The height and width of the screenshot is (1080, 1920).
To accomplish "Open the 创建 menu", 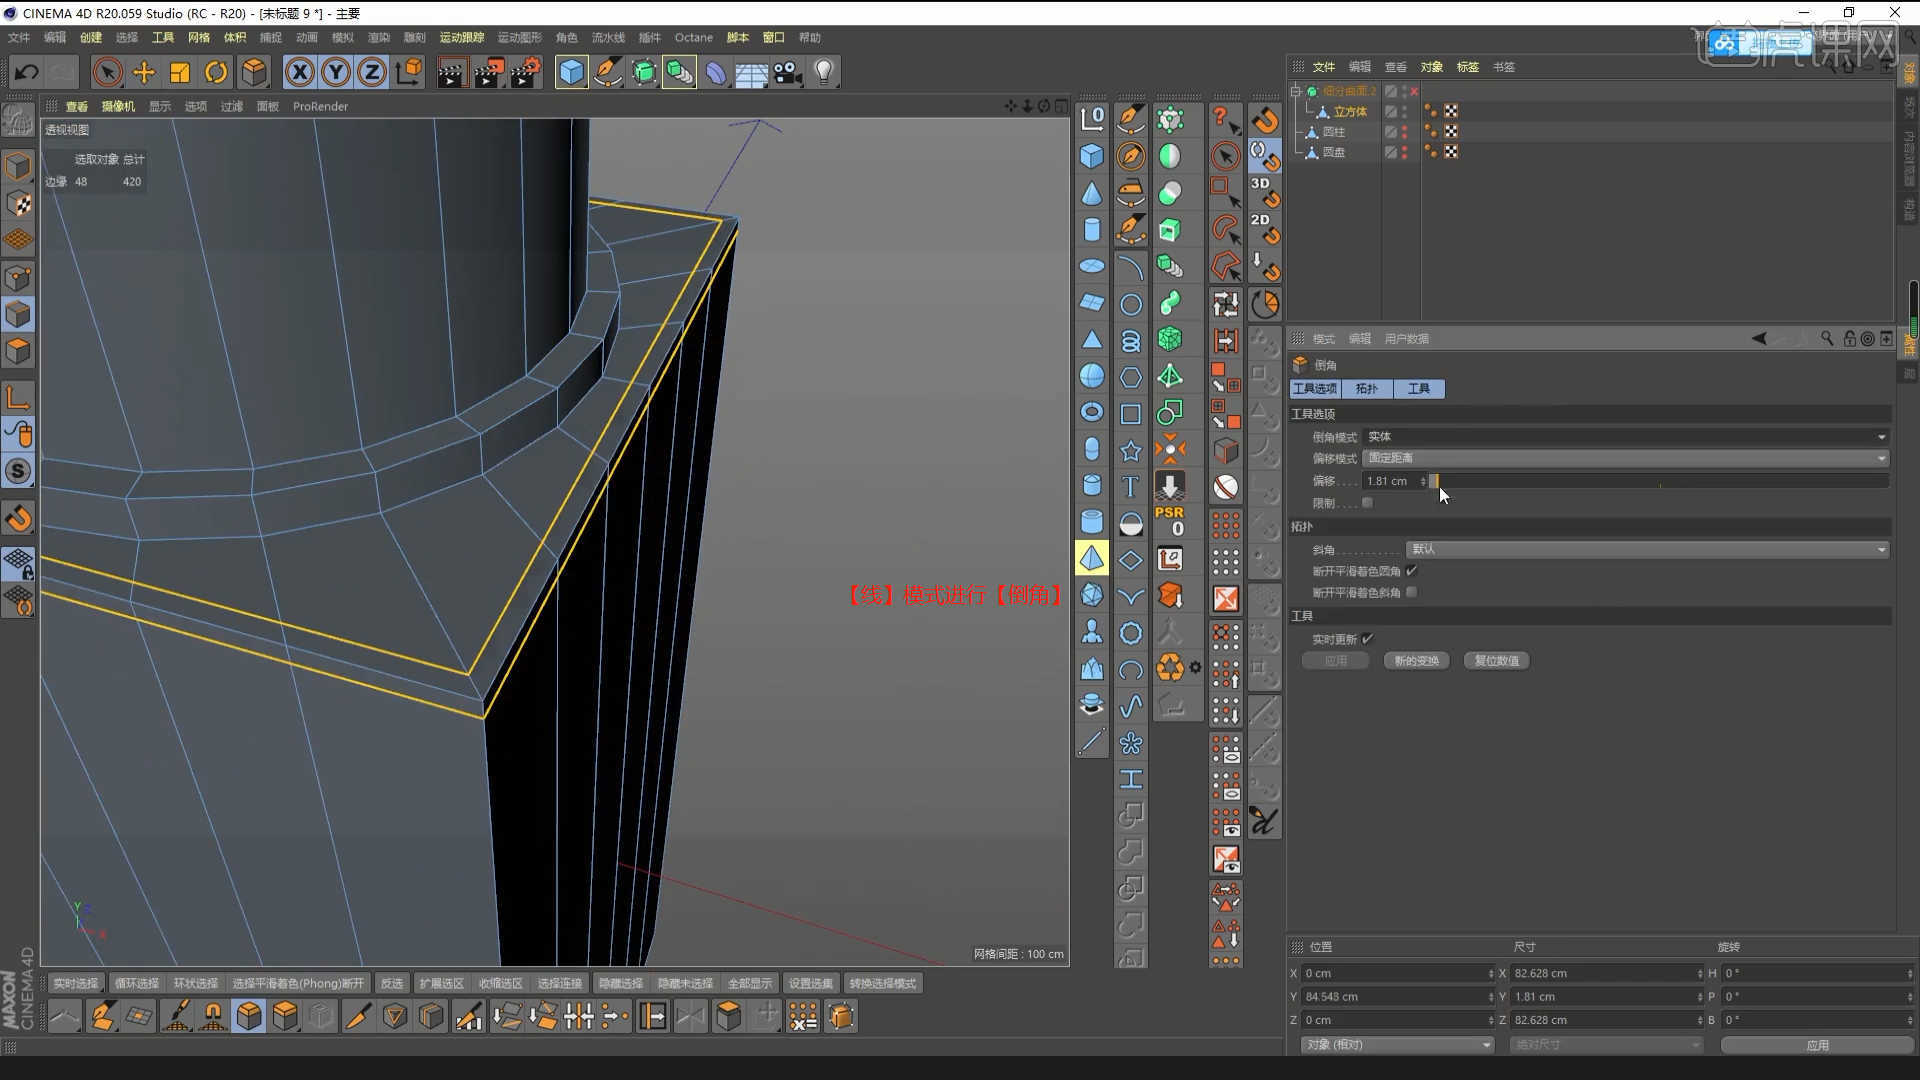I will click(x=91, y=37).
